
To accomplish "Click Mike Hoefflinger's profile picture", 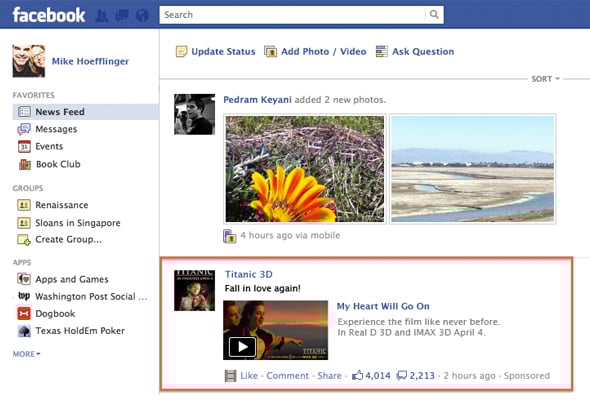I will pyautogui.click(x=29, y=61).
